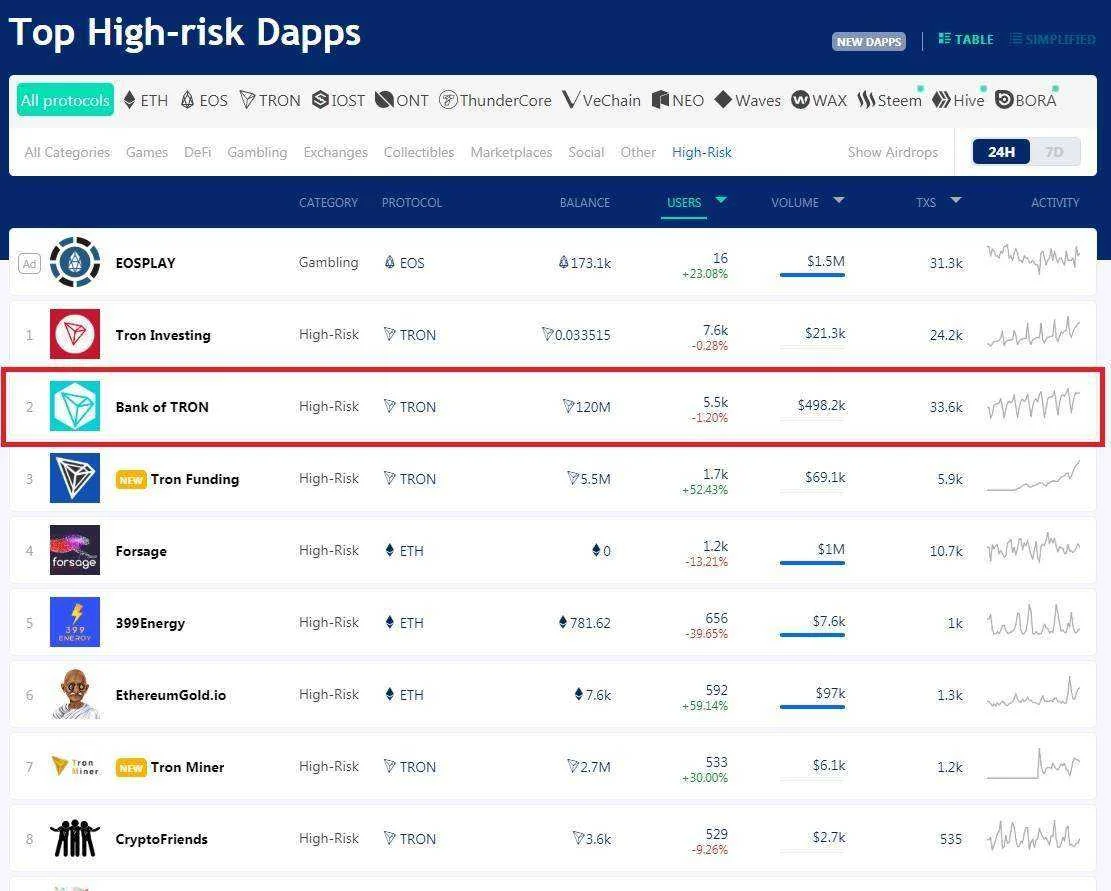This screenshot has height=891, width=1111.
Task: Open the Marketplaces category
Action: click(x=512, y=152)
